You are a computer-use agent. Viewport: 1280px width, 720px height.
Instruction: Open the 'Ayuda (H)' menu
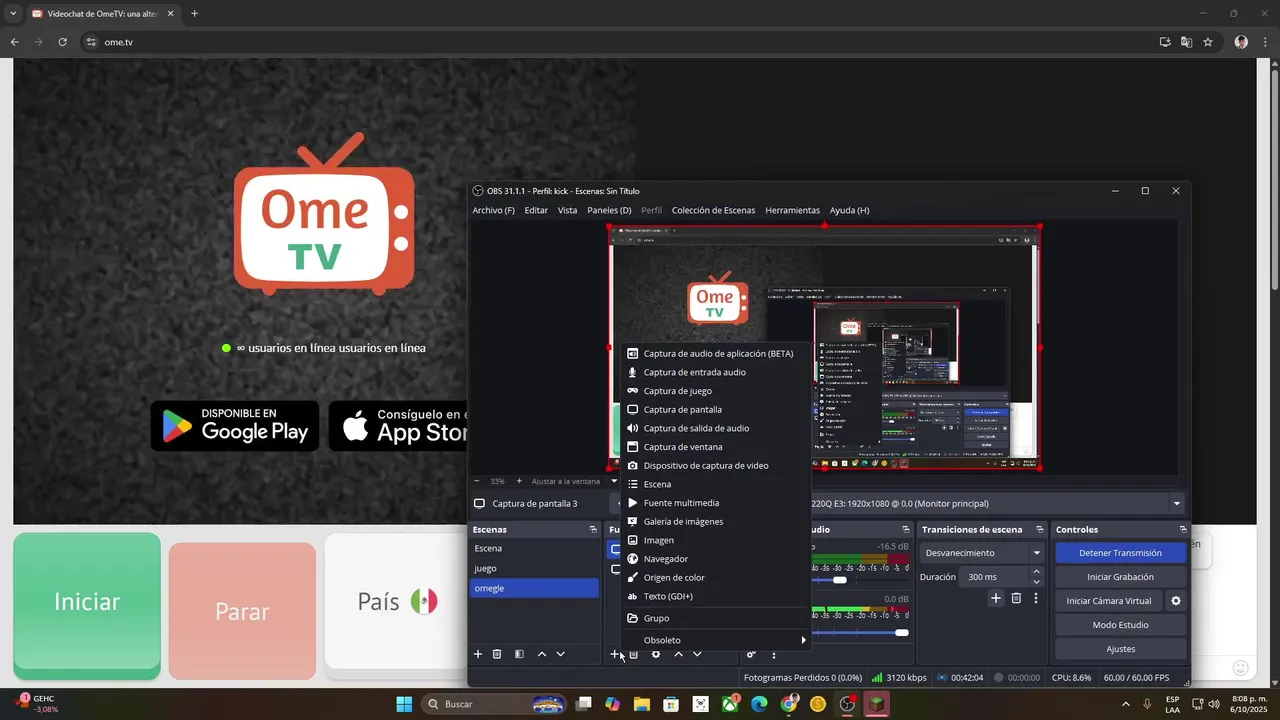tap(849, 210)
